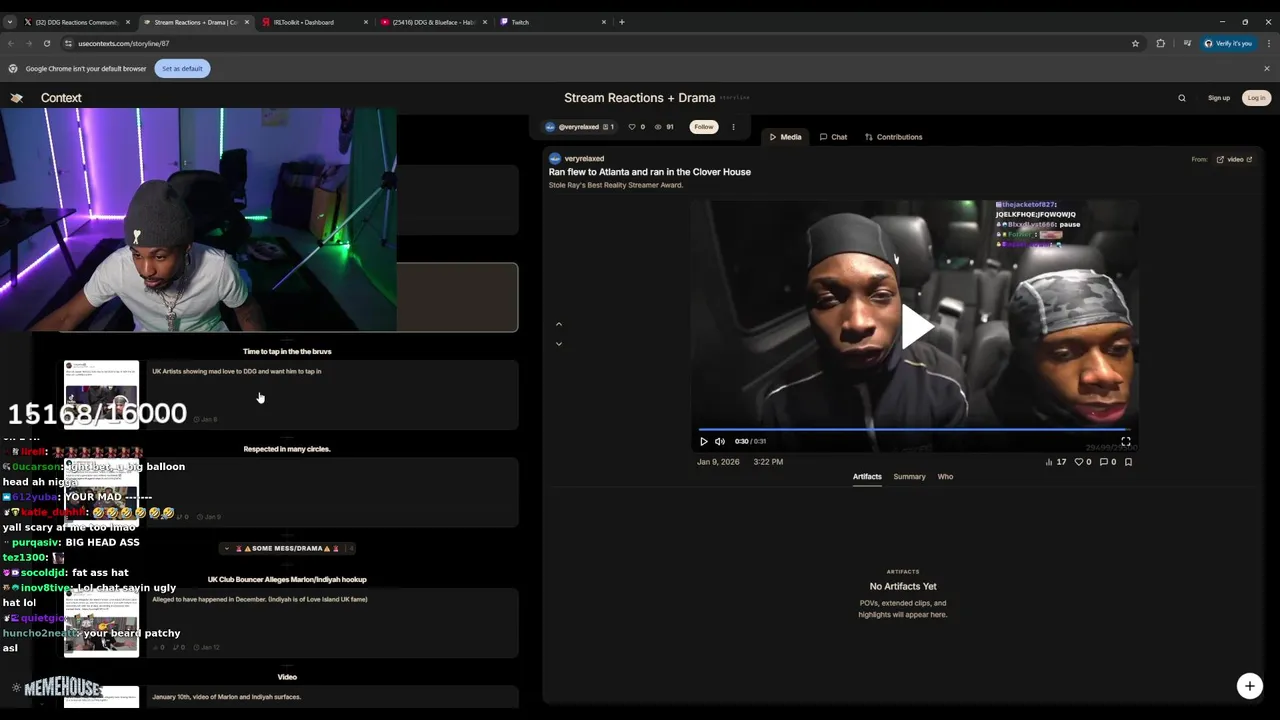The image size is (1280, 720).
Task: Click the storyline views eye icon
Action: 658,127
